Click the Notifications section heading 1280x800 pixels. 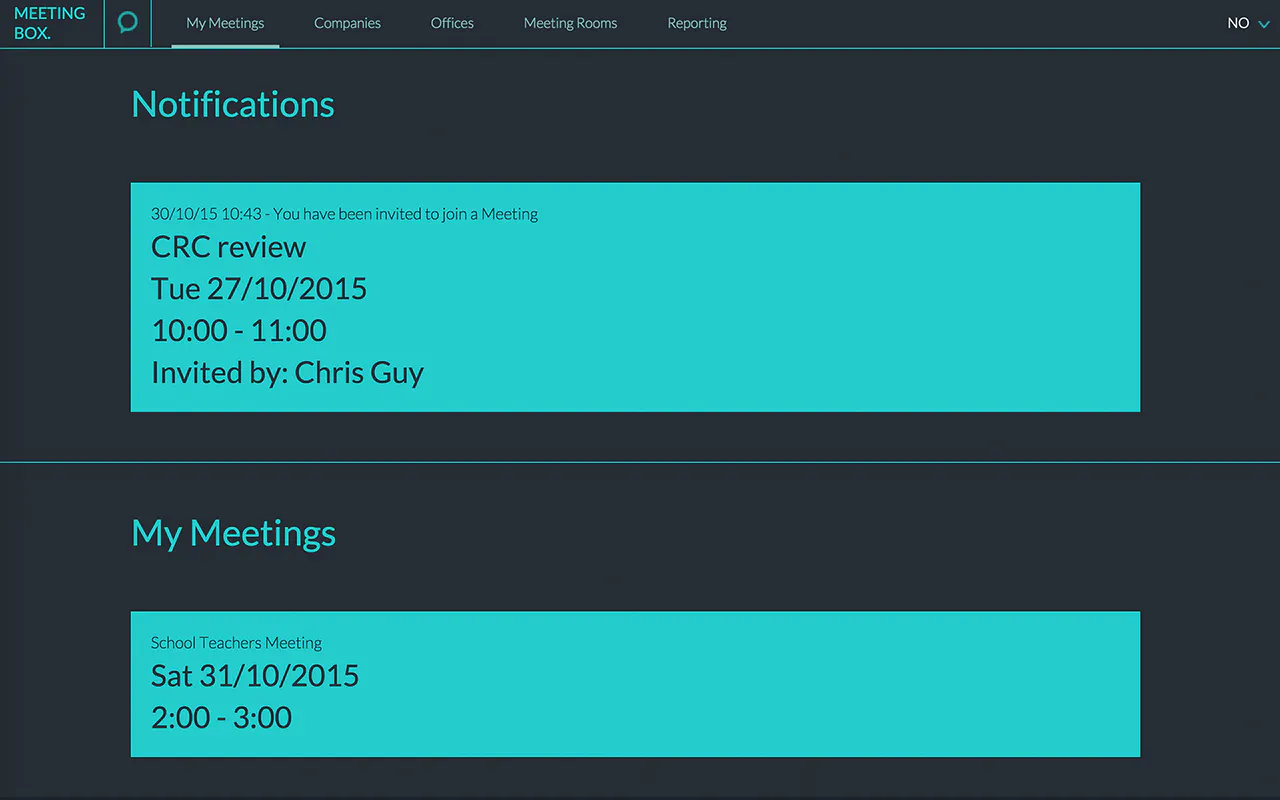[x=233, y=104]
